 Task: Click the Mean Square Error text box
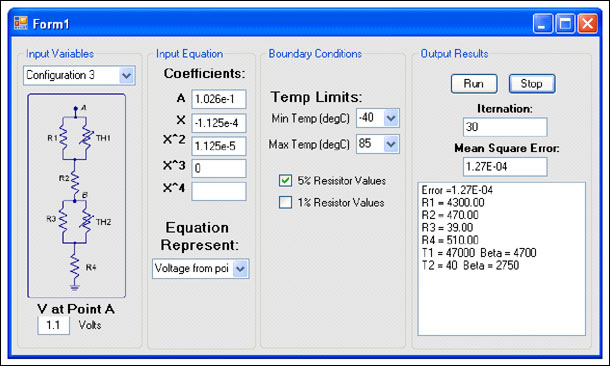click(505, 166)
